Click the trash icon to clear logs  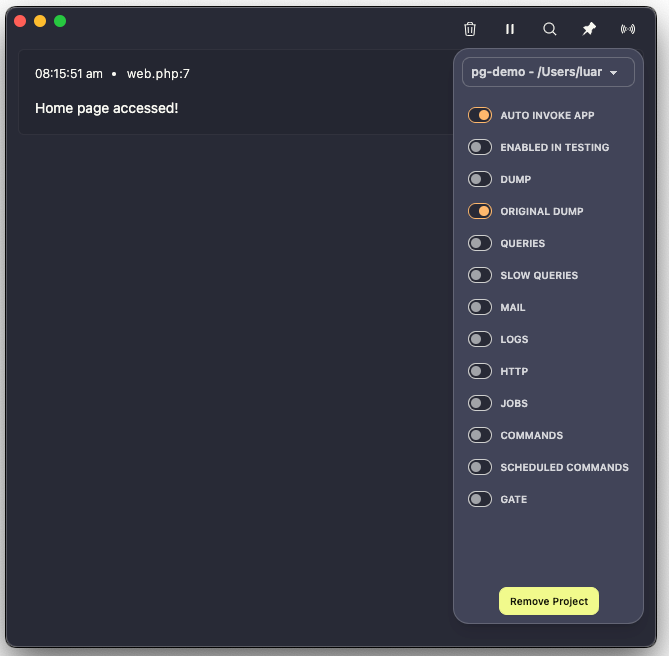point(470,30)
